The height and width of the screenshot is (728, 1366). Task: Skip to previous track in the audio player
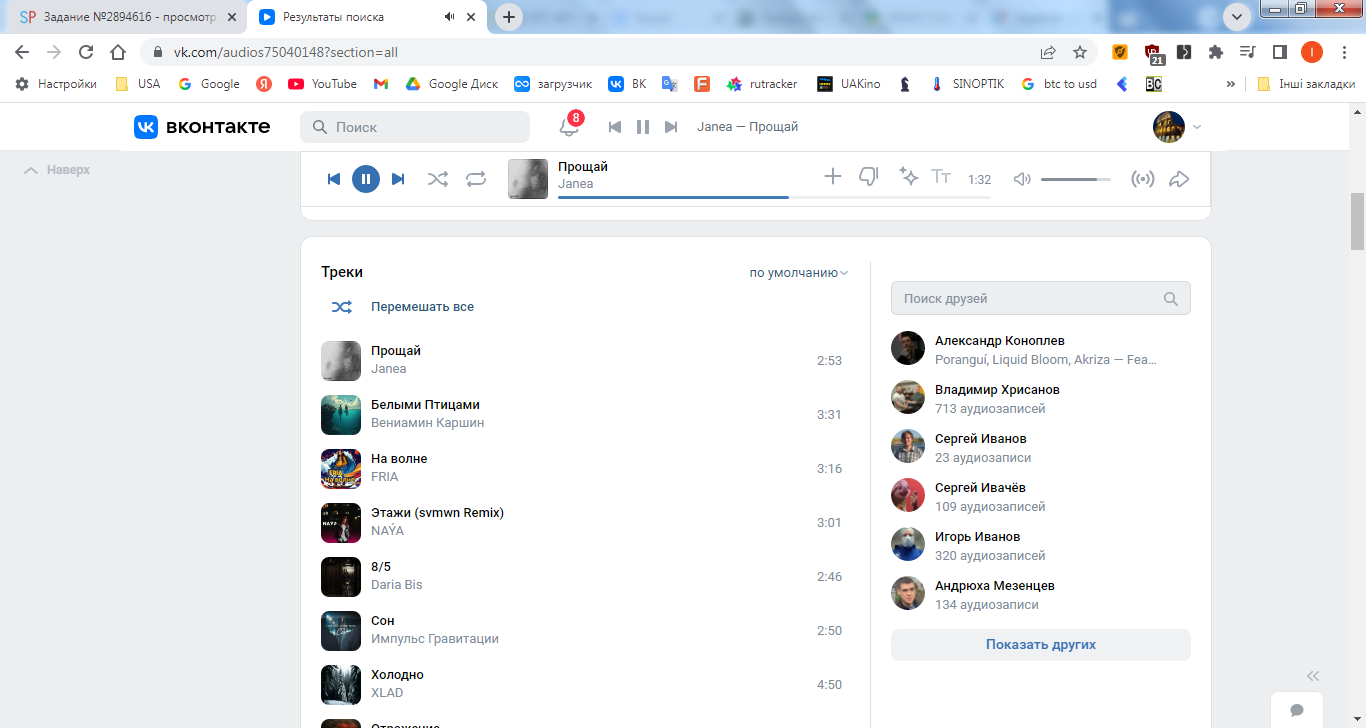coord(334,179)
